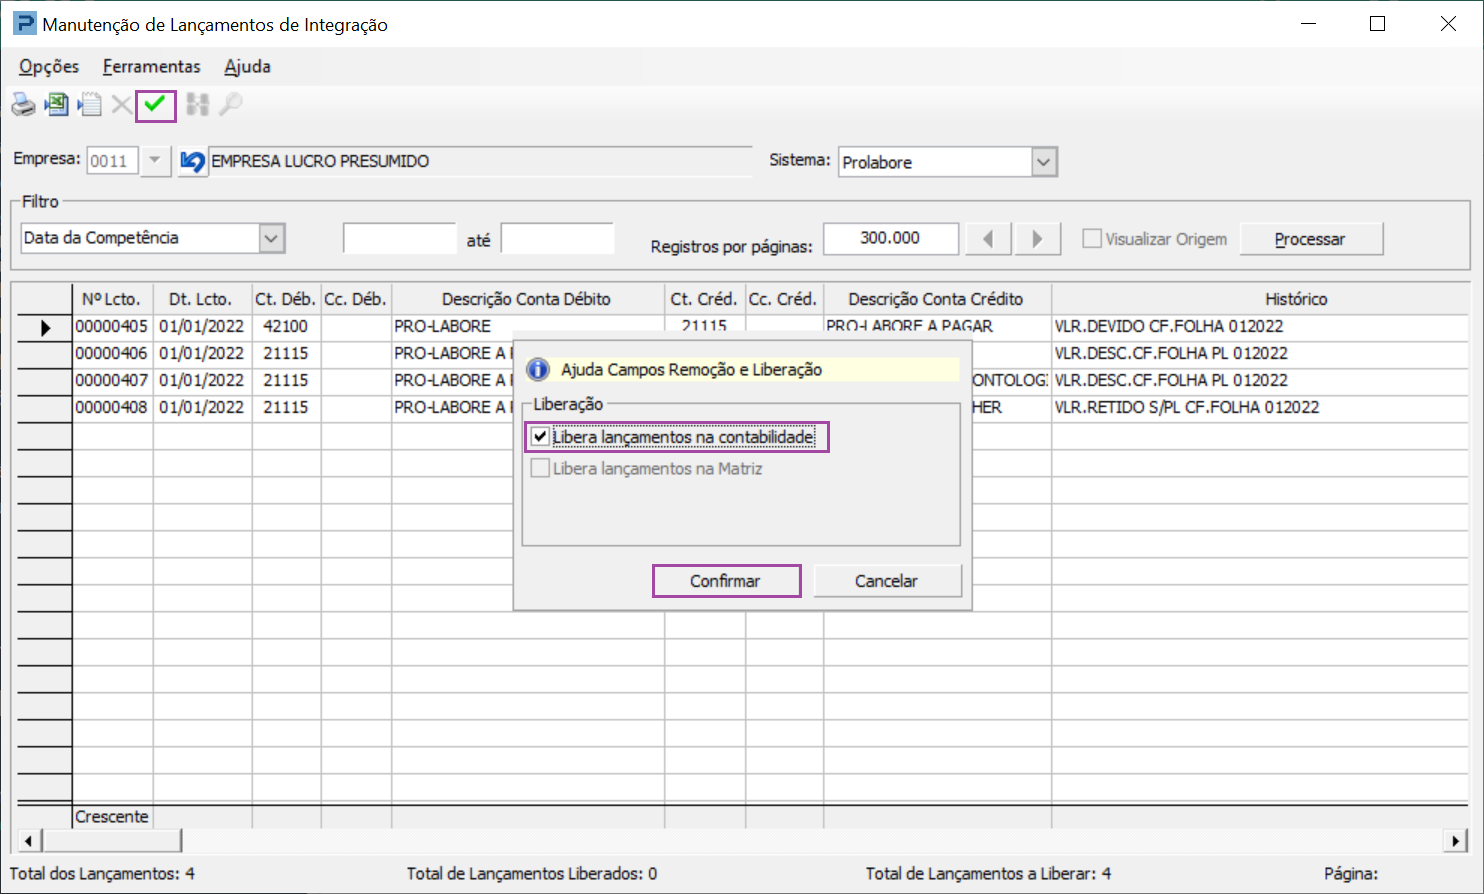Export the entries to Excel
The height and width of the screenshot is (894, 1484).
pos(57,104)
